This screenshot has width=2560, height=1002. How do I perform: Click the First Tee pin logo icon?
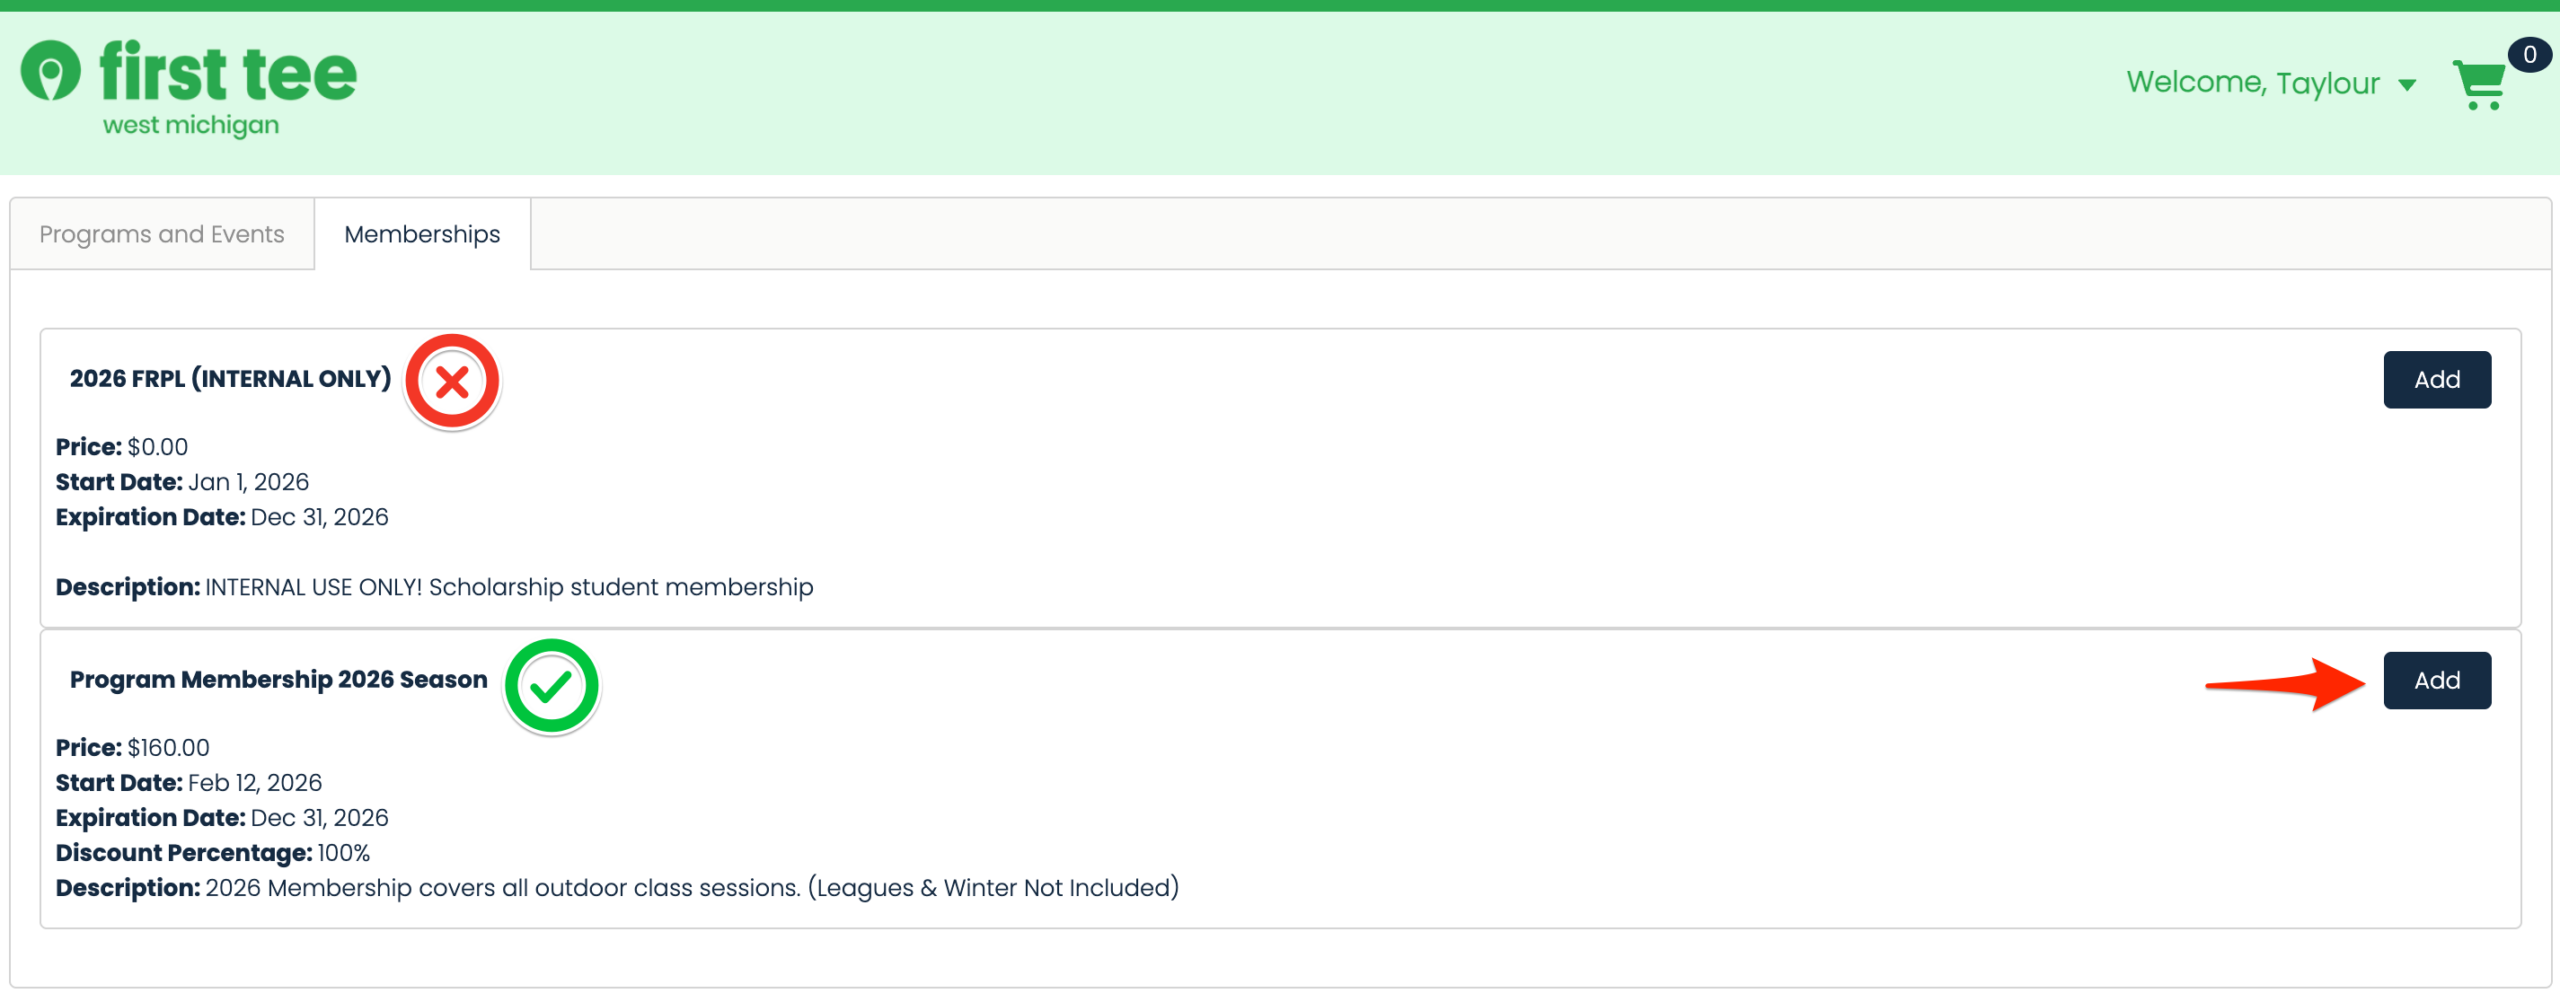point(50,71)
